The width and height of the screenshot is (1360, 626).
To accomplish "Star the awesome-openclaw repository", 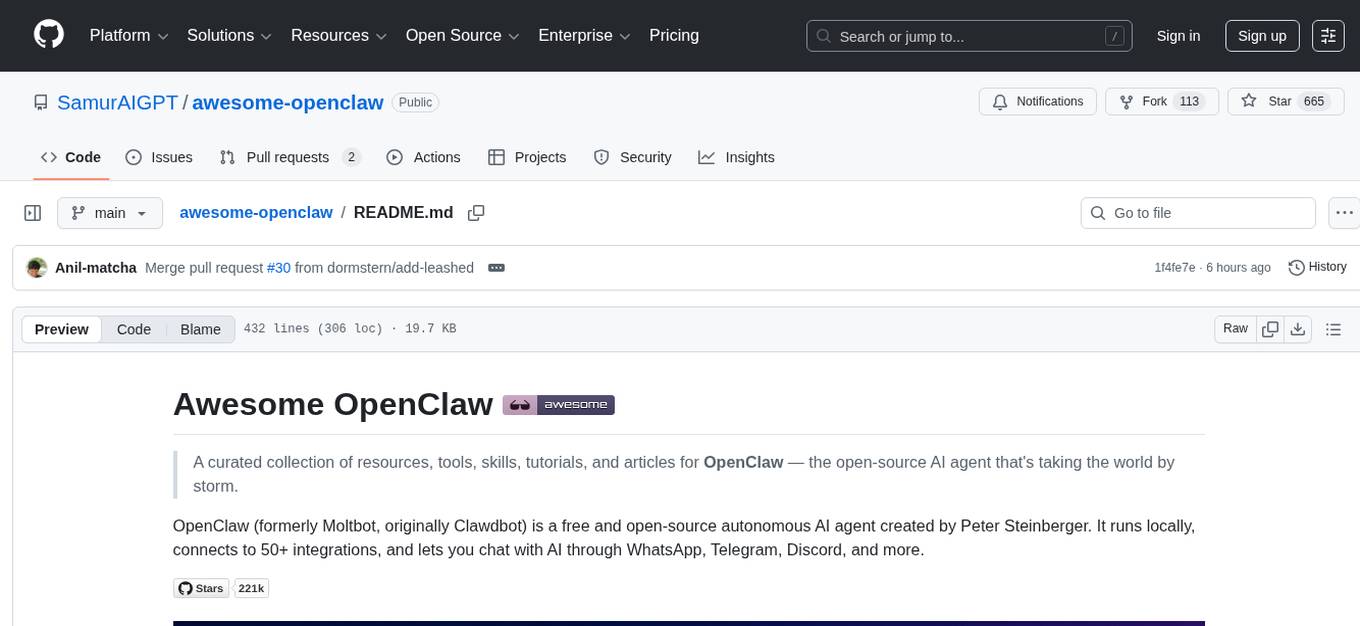I will [x=1270, y=101].
